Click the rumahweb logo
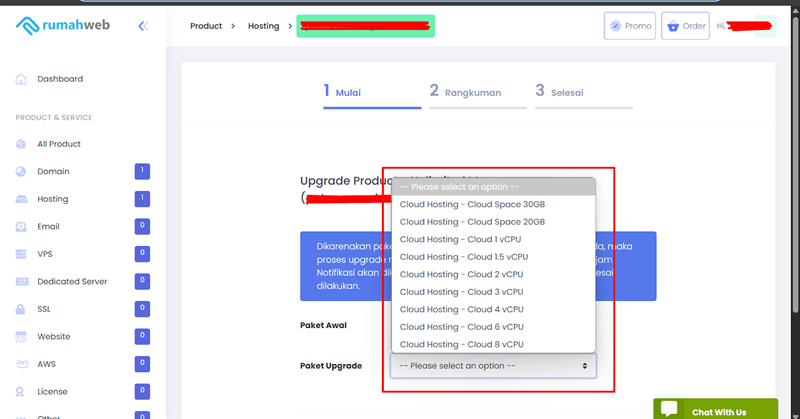This screenshot has height=419, width=800. [x=63, y=26]
